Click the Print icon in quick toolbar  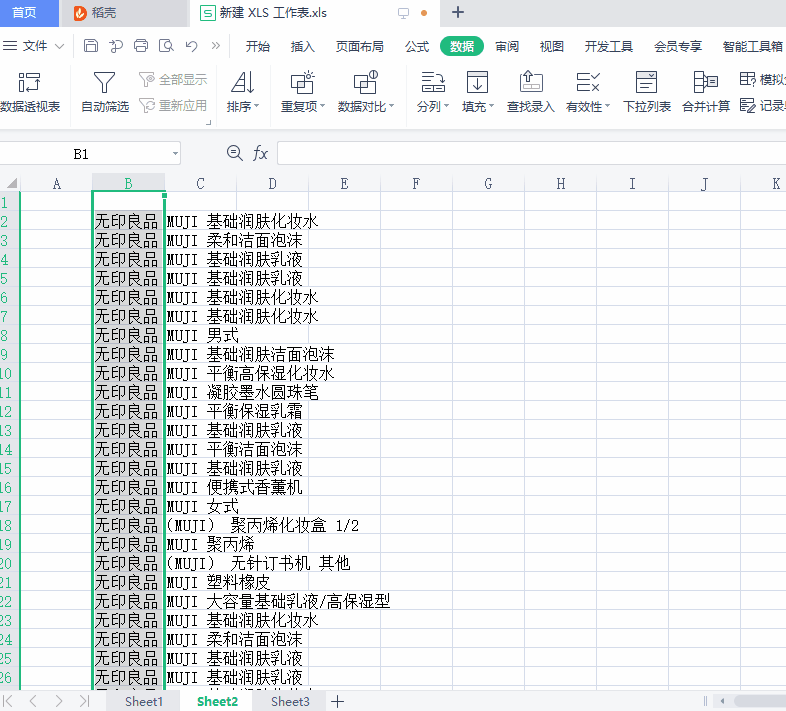141,46
